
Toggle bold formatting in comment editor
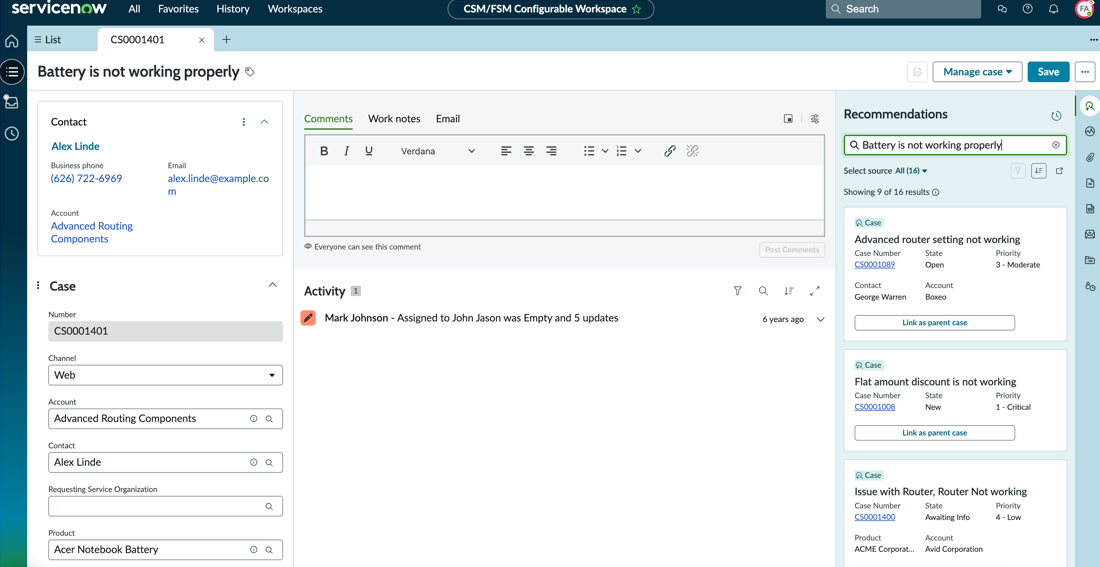click(324, 151)
